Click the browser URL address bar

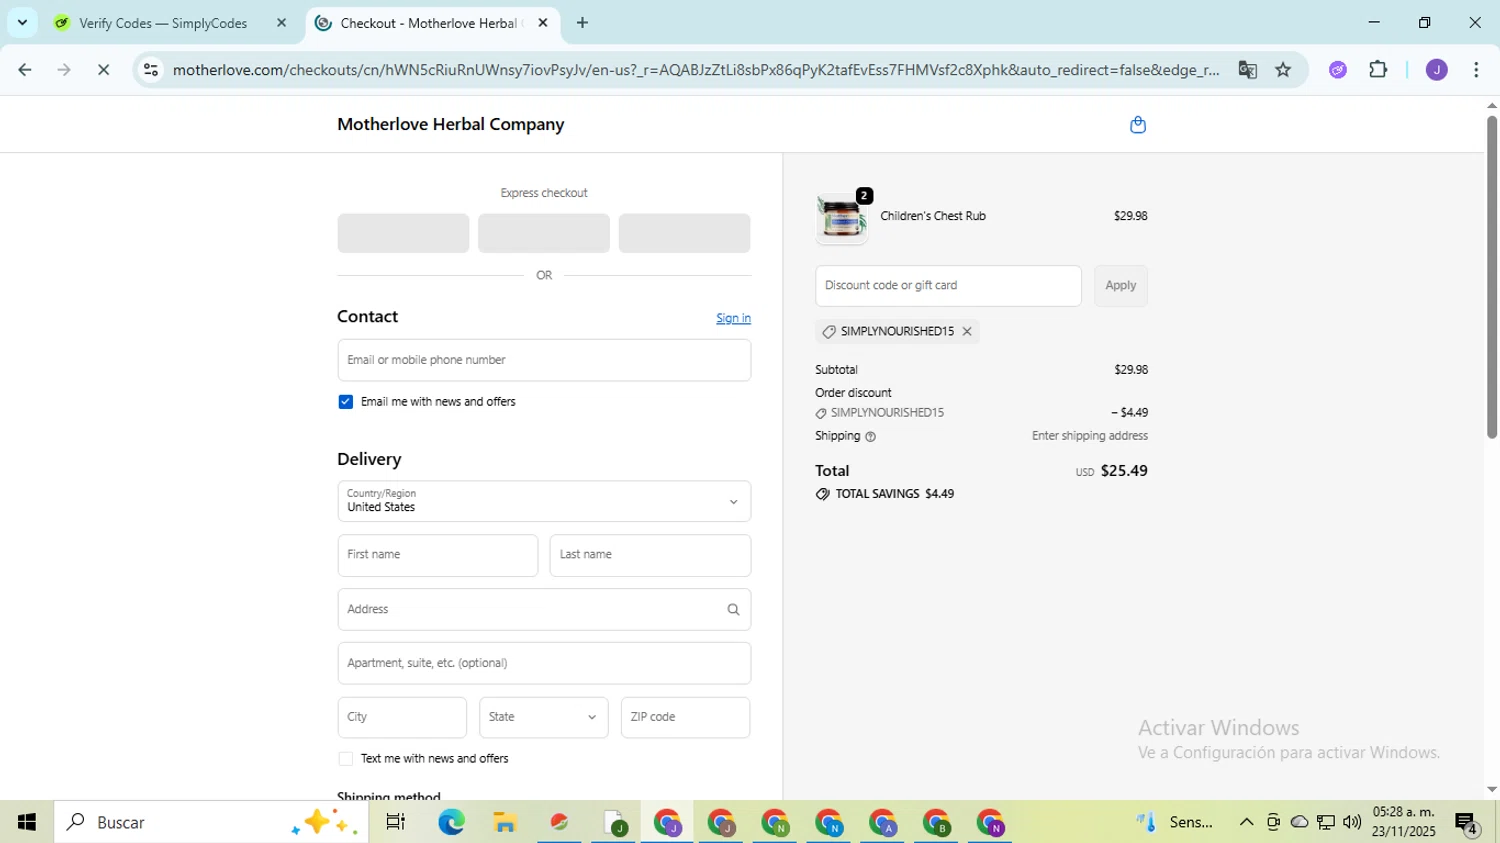coord(695,70)
